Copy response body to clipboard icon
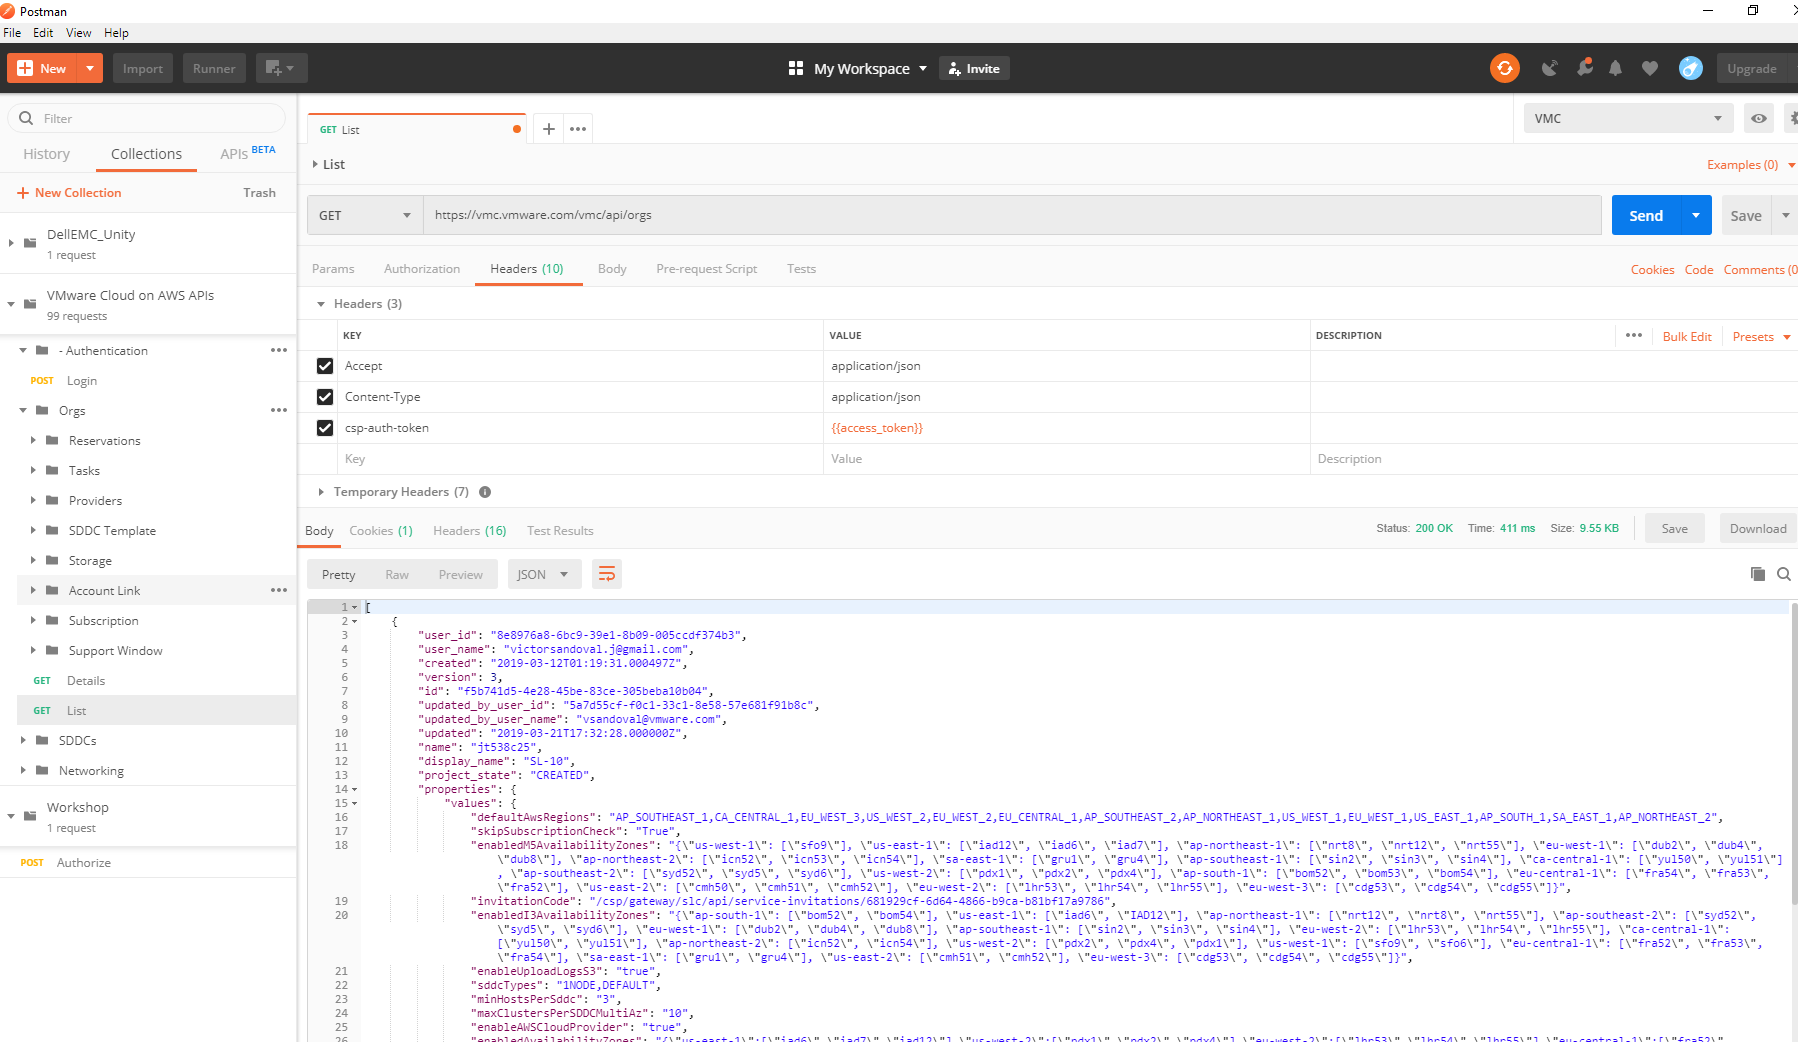This screenshot has width=1798, height=1042. (x=1757, y=574)
